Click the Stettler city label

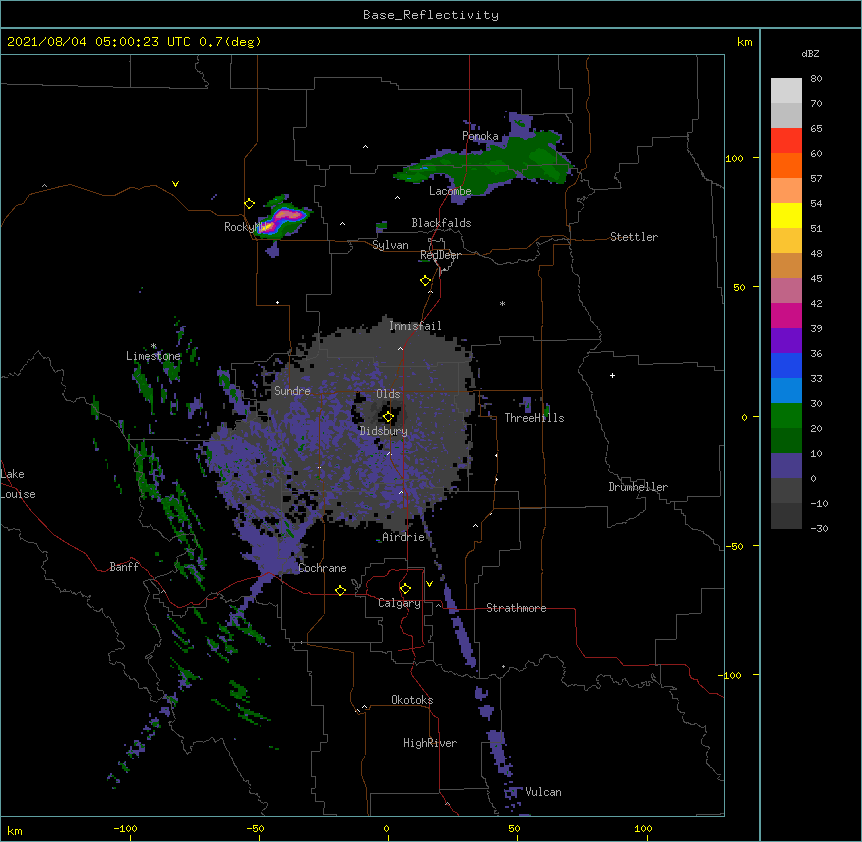click(634, 237)
